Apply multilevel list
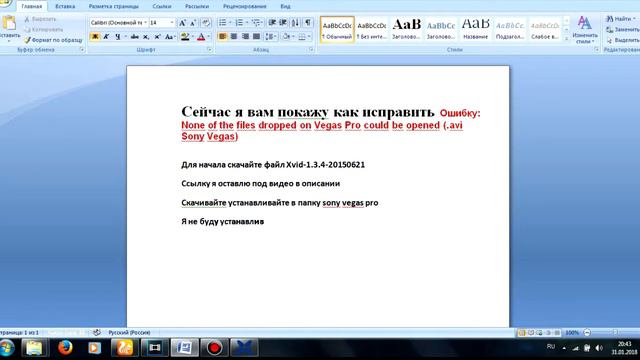 (256, 22)
